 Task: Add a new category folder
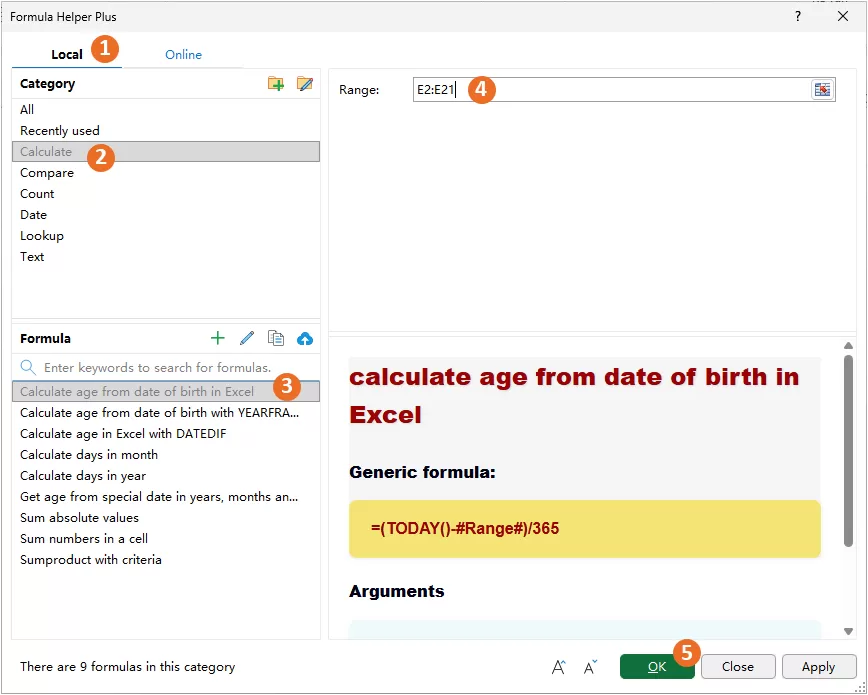(276, 84)
